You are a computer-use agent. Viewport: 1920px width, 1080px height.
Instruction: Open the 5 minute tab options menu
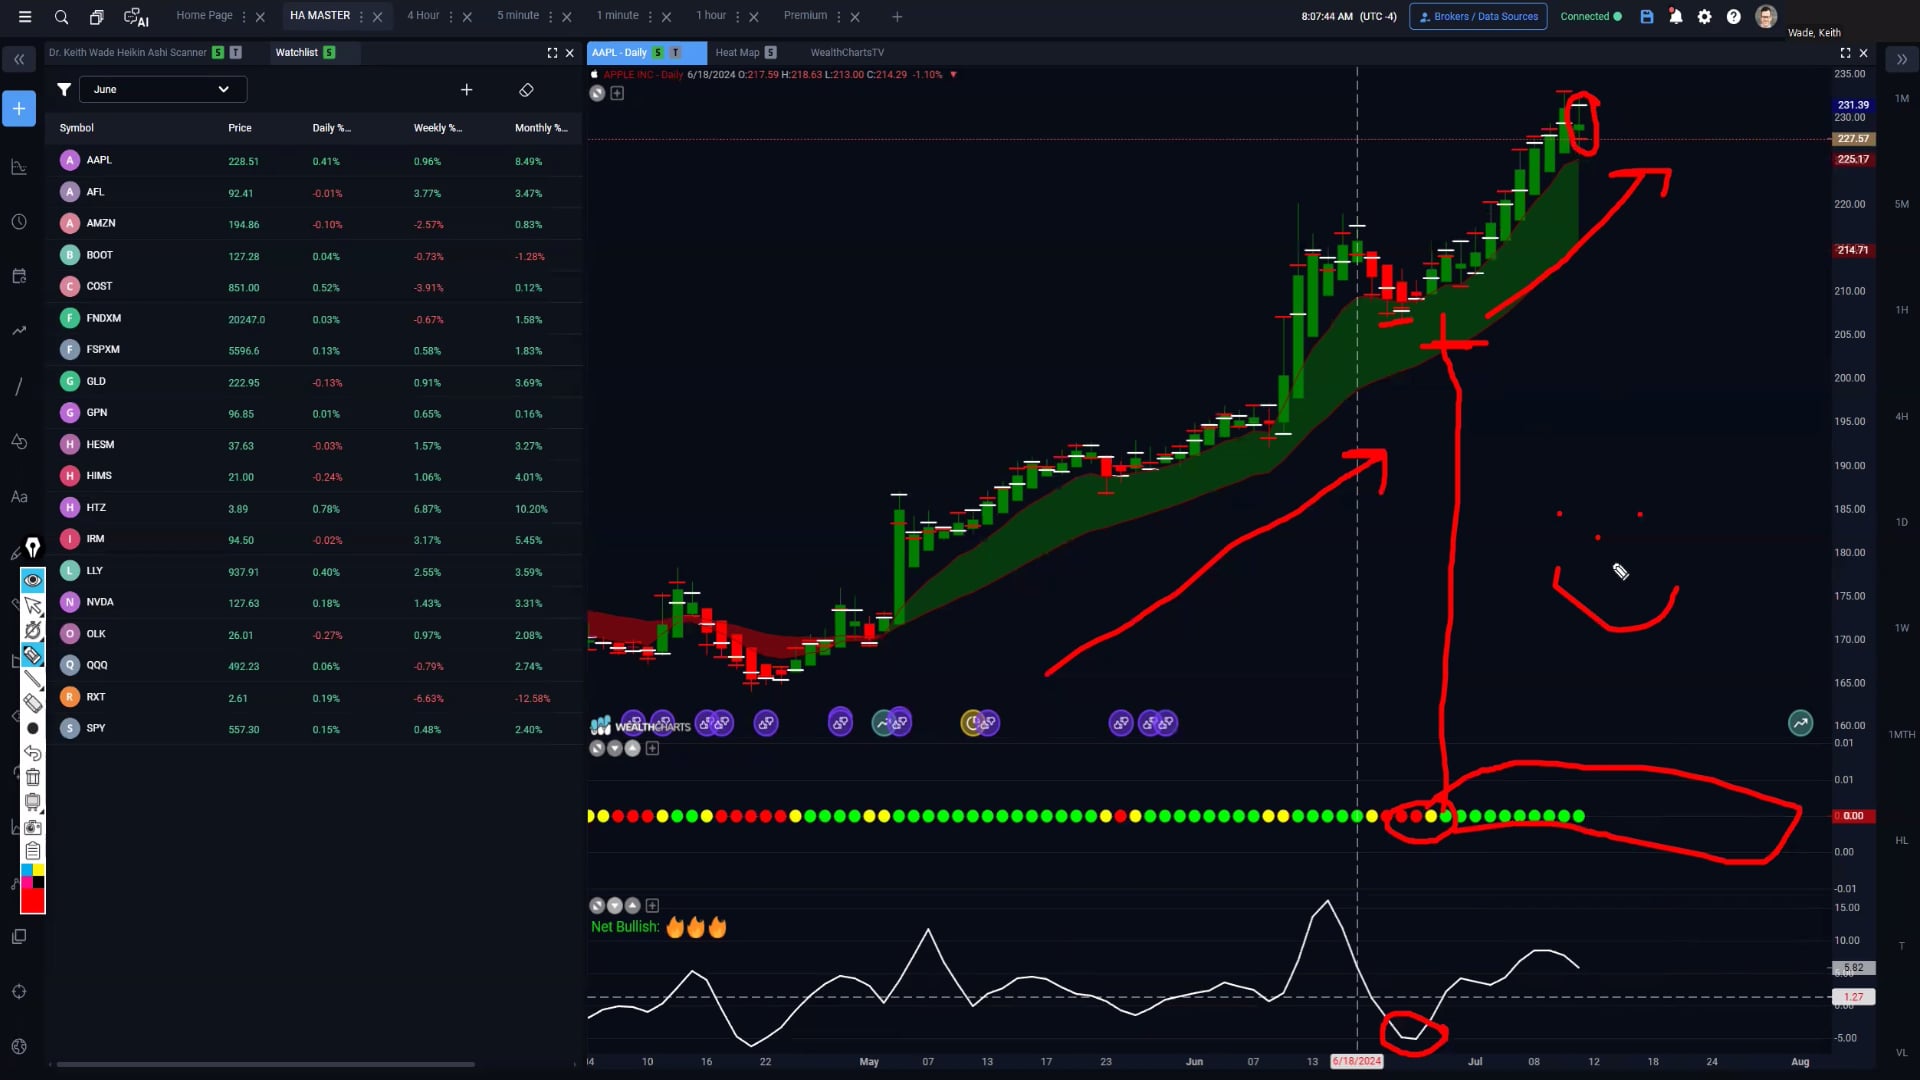tap(550, 17)
